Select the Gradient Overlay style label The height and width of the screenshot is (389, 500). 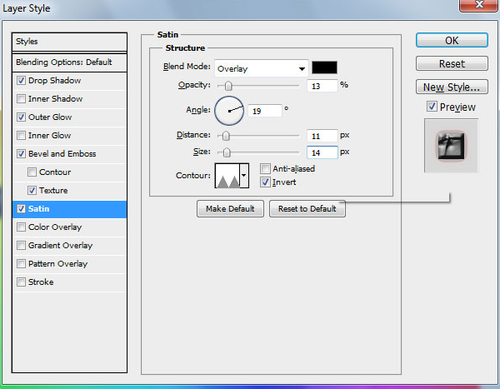[60, 245]
